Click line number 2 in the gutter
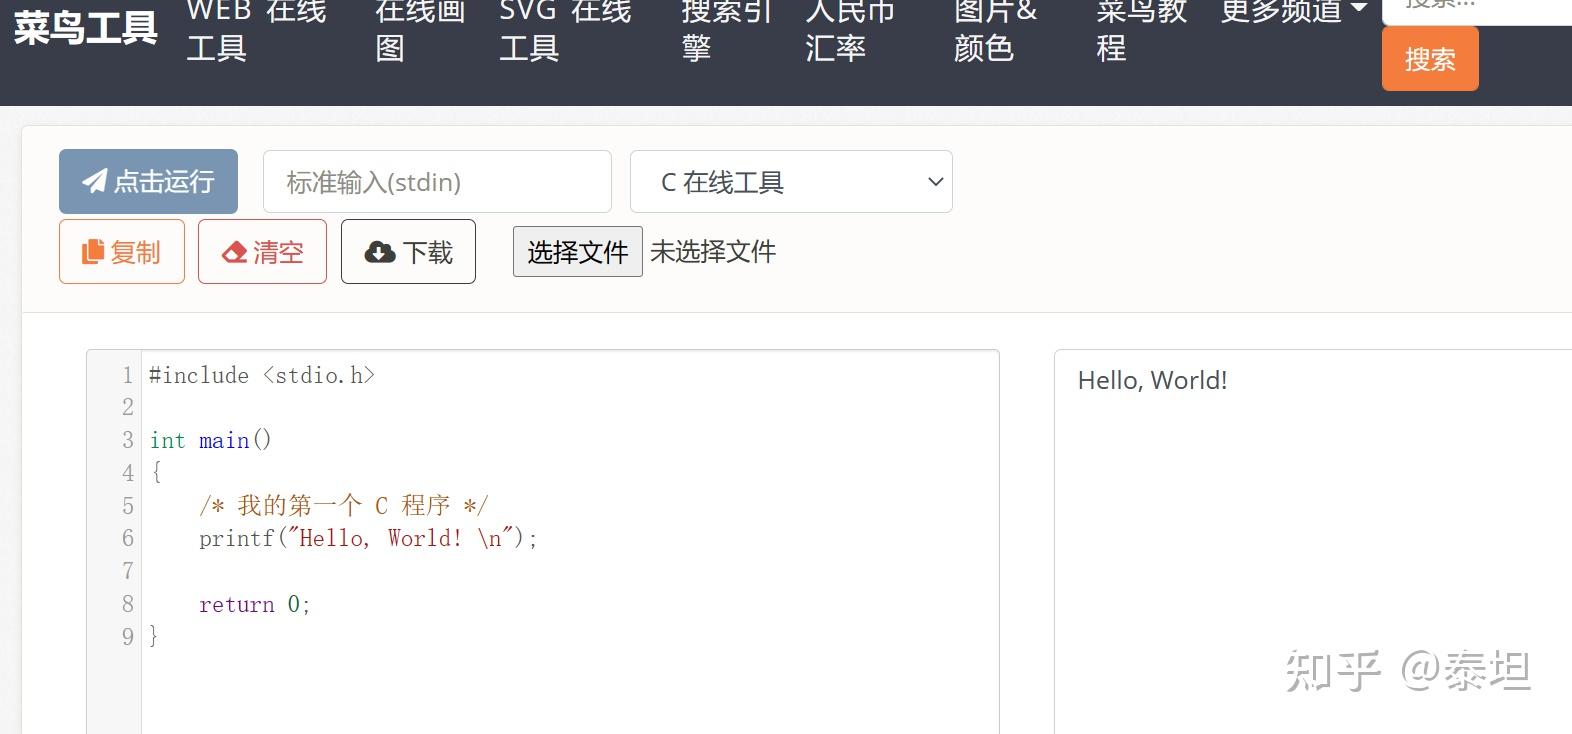 128,407
